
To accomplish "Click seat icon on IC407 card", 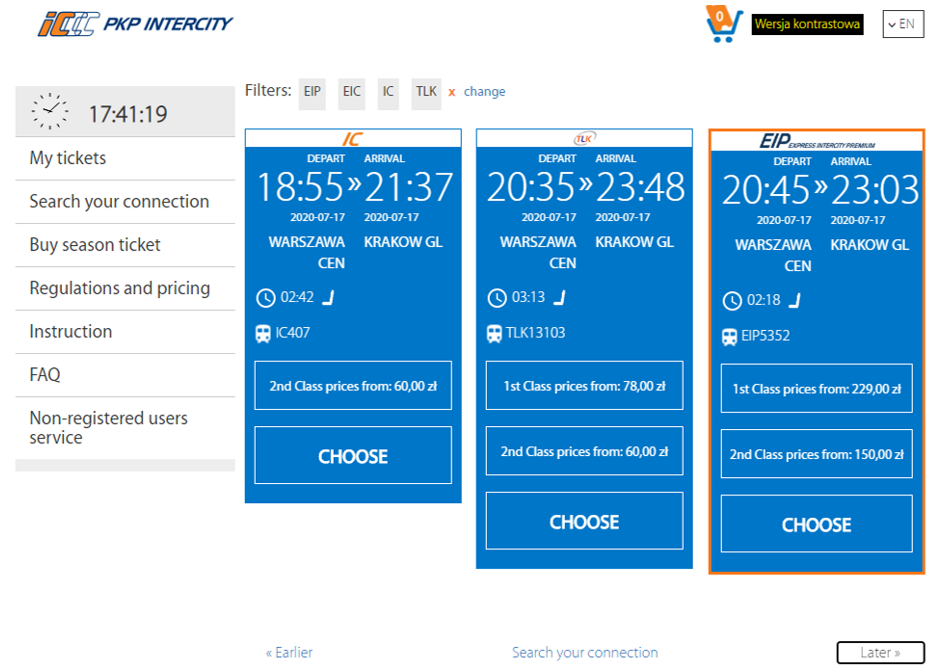I will (329, 297).
